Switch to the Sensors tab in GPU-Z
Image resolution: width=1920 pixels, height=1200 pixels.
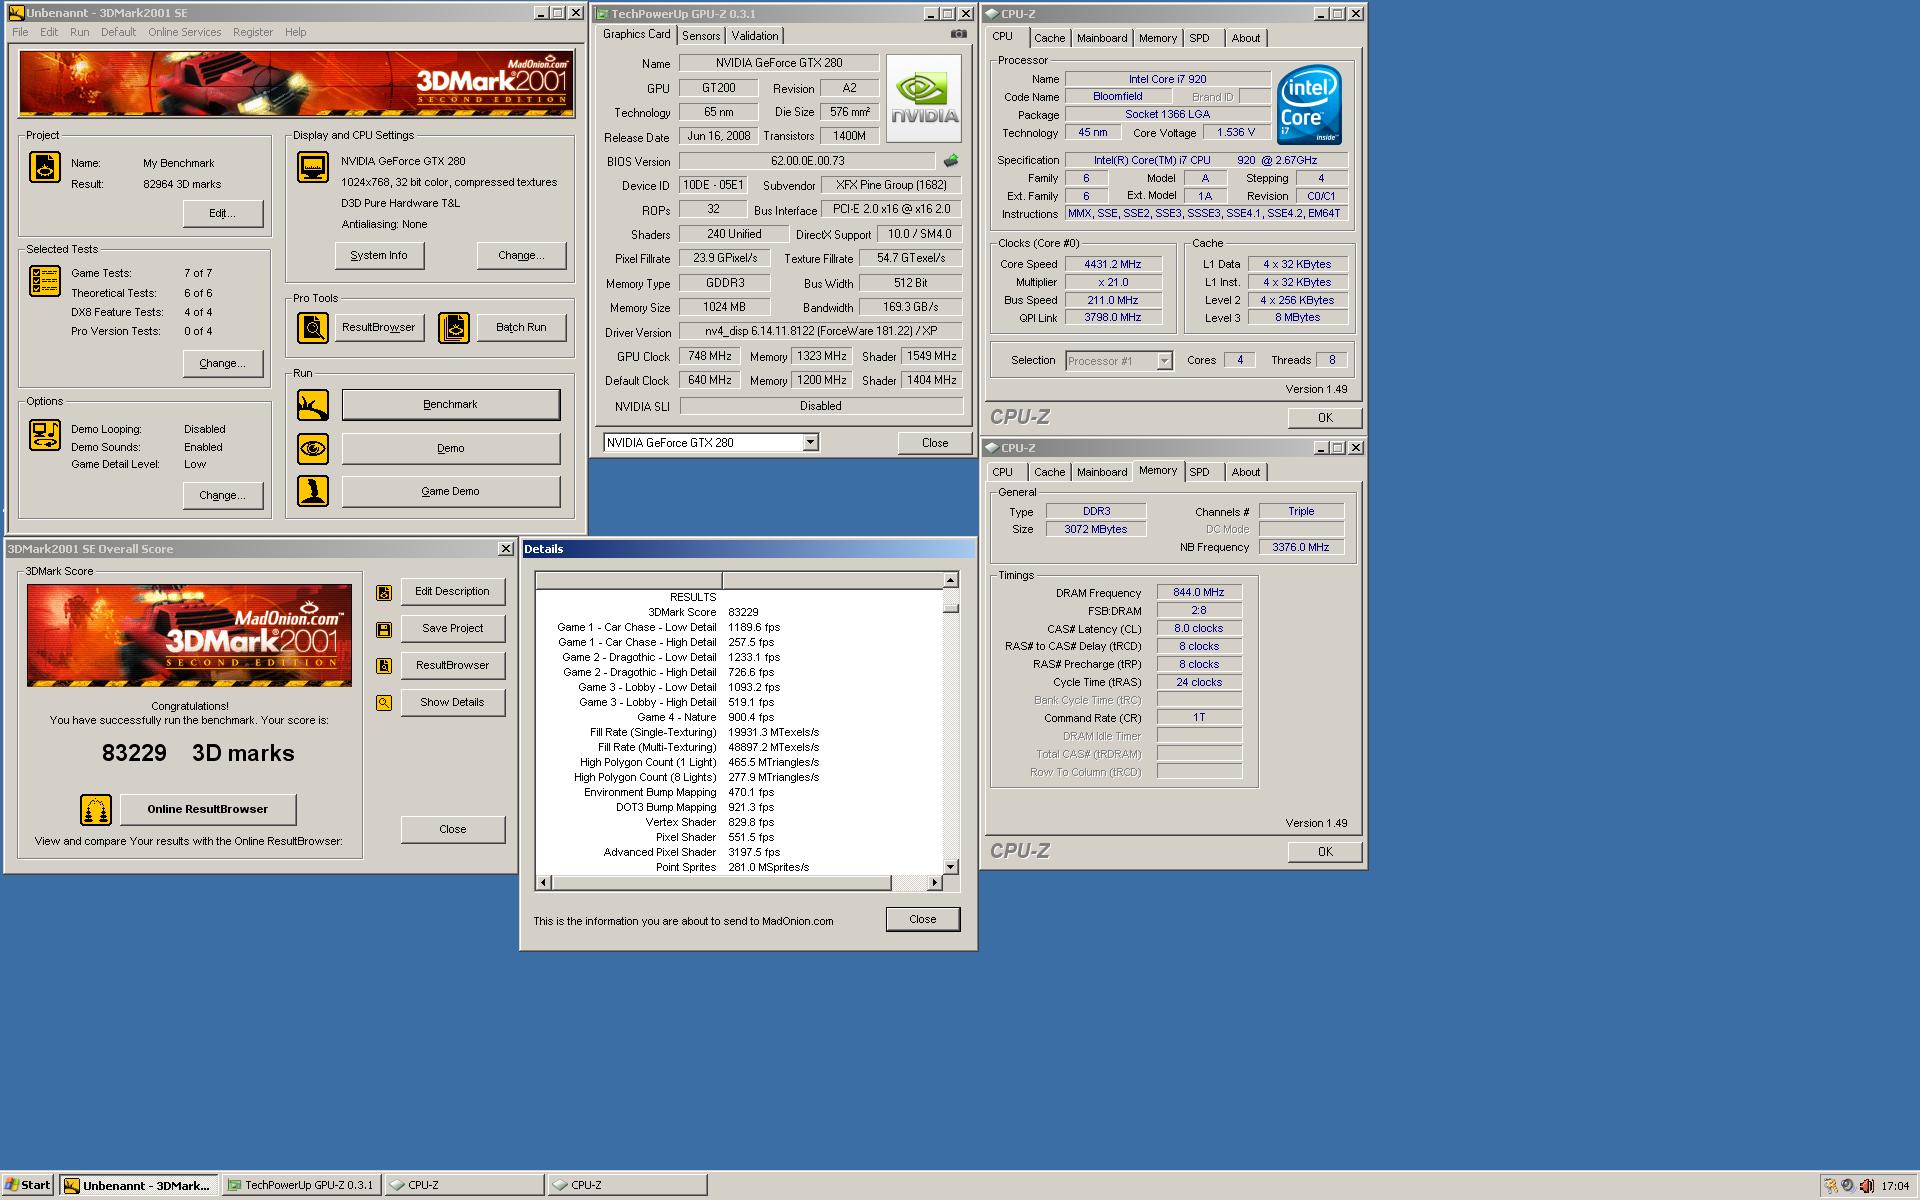pos(701,36)
